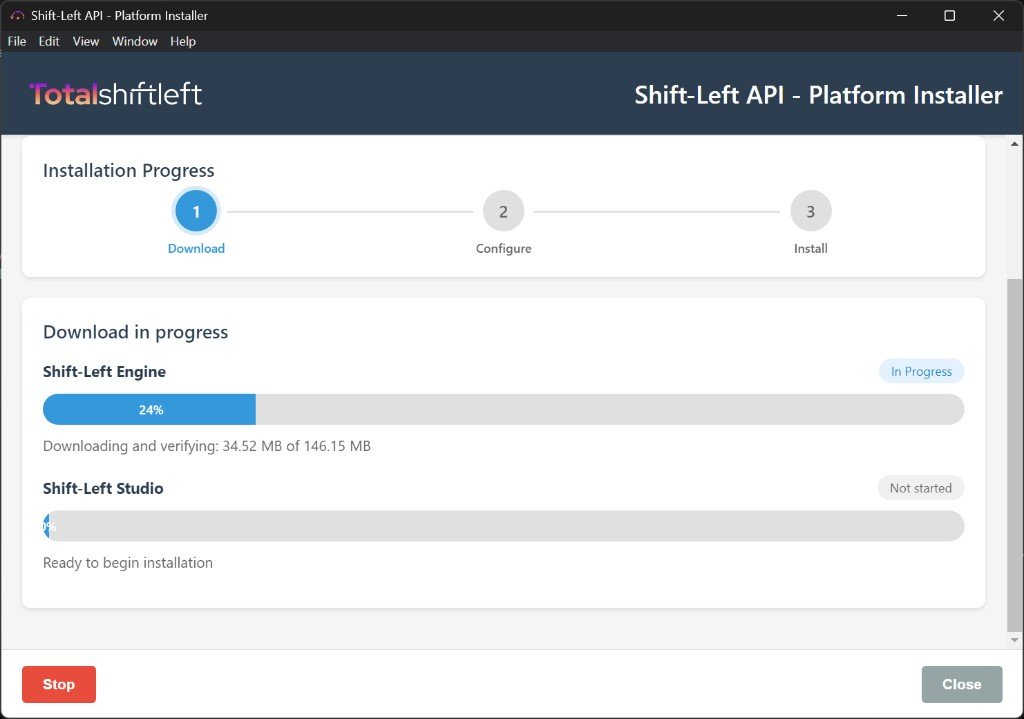Select the Download step label

click(x=196, y=248)
